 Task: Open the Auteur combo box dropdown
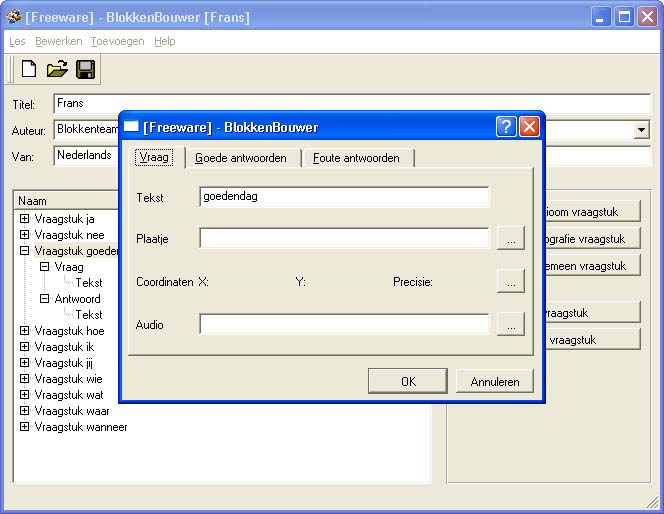pyautogui.click(x=641, y=130)
